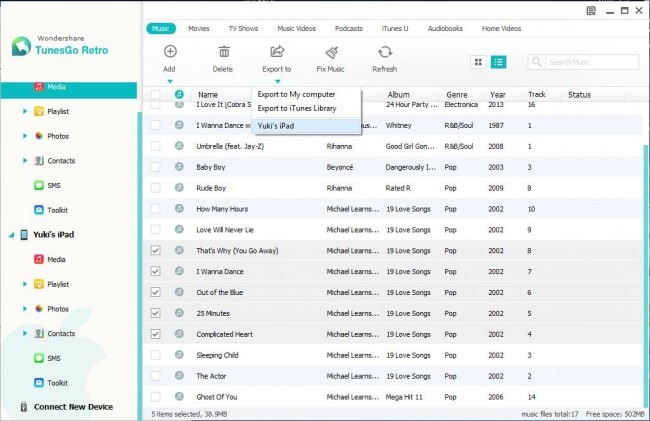Click Connect New Device label

[73, 407]
